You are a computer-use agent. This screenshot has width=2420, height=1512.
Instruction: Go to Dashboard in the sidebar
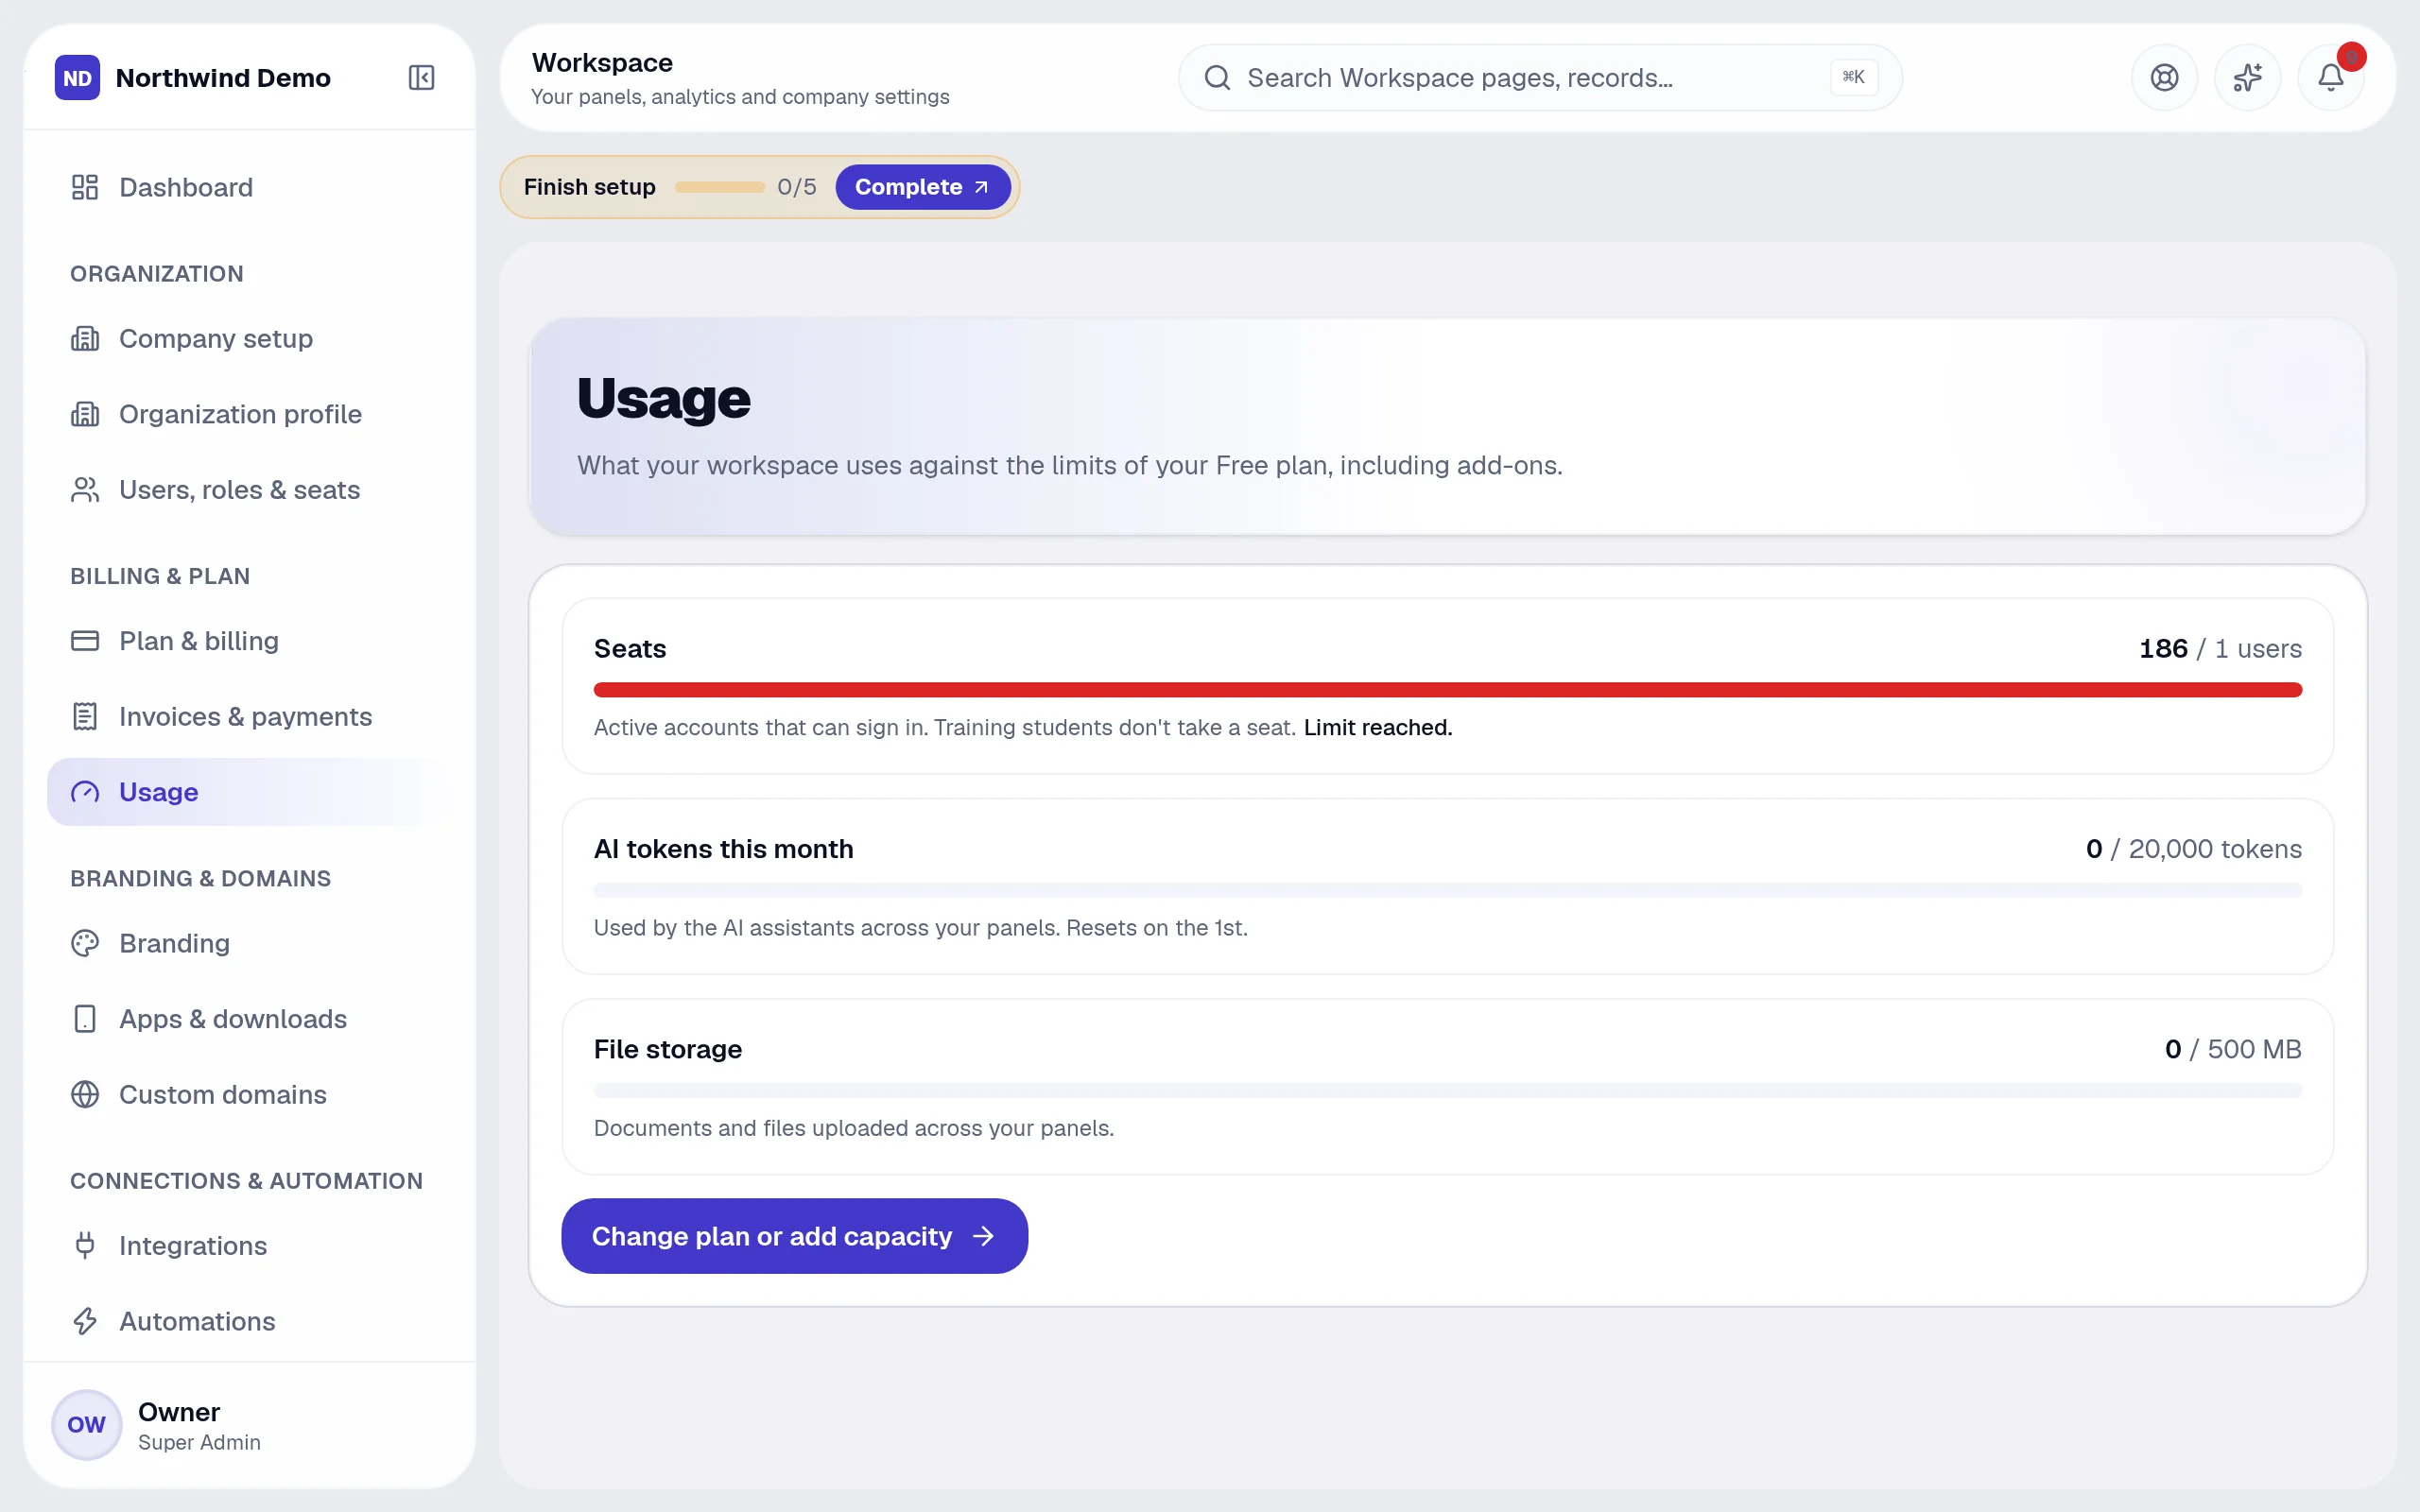[250, 187]
